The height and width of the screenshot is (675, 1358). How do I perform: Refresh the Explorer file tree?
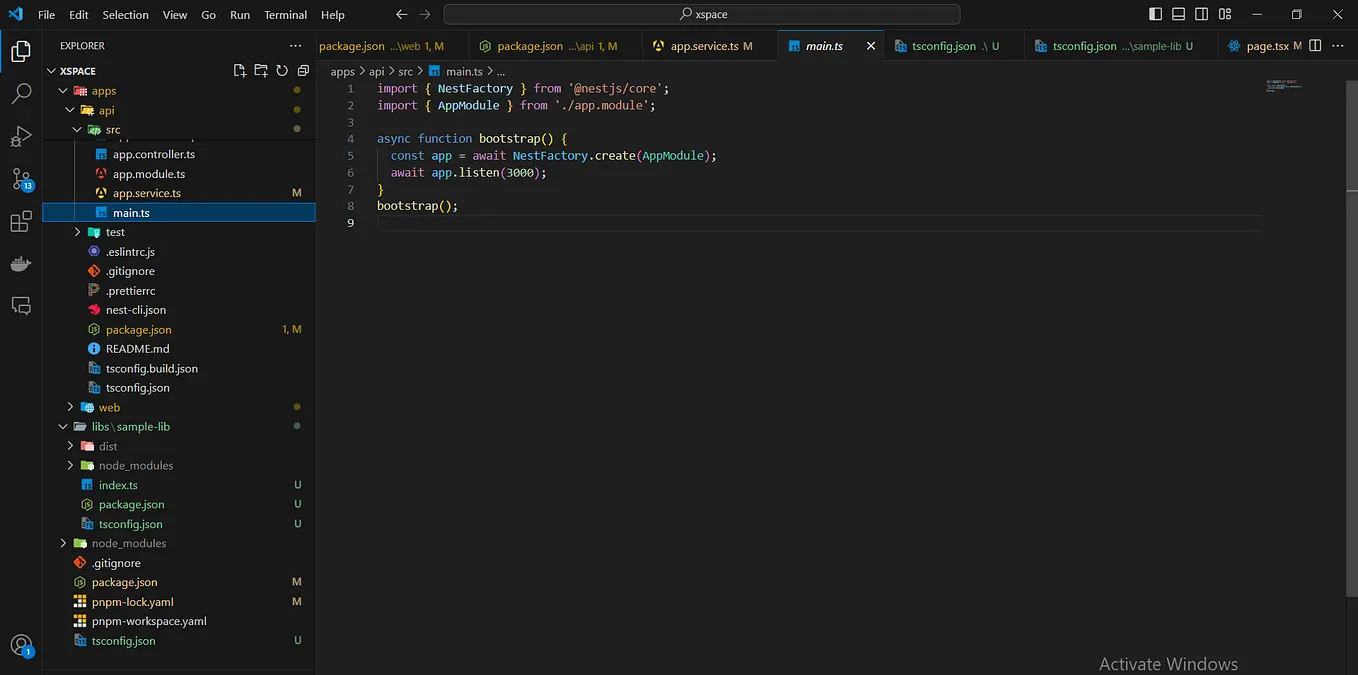point(282,70)
